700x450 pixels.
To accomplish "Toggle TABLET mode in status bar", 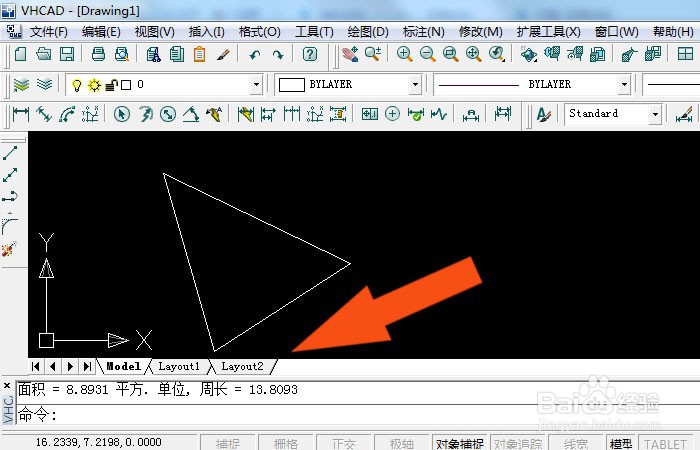I will point(665,443).
